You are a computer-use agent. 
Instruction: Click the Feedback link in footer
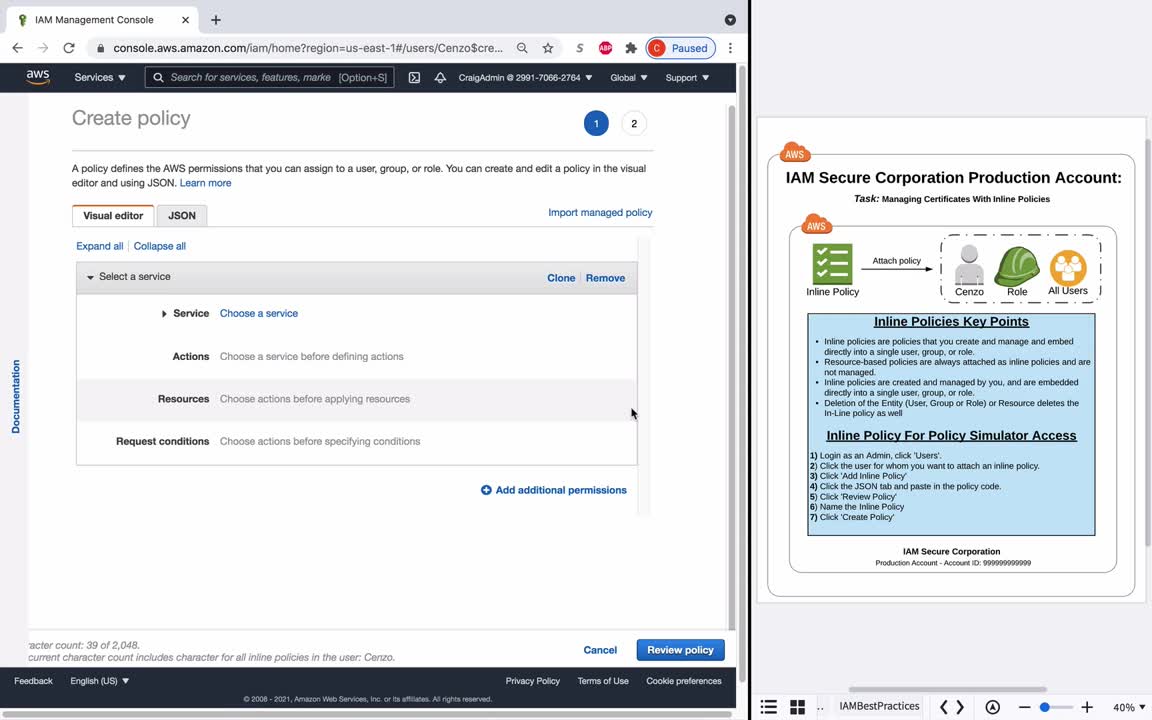click(x=34, y=681)
